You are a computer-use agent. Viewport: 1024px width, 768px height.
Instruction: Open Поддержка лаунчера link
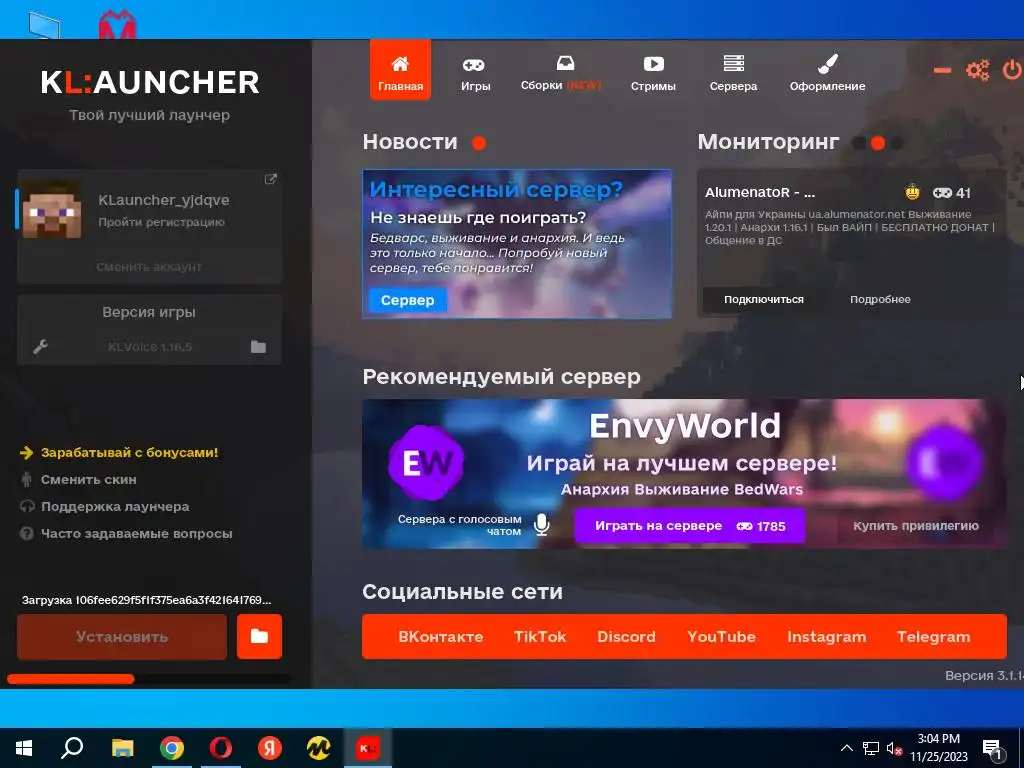(x=115, y=506)
